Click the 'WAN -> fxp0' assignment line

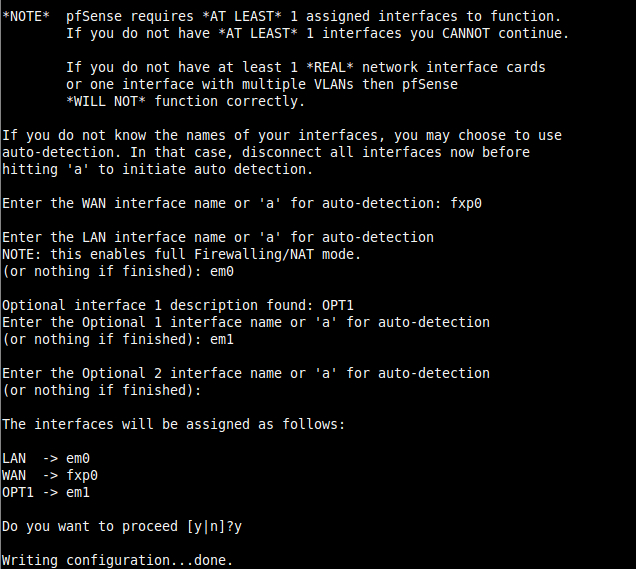[50, 475]
